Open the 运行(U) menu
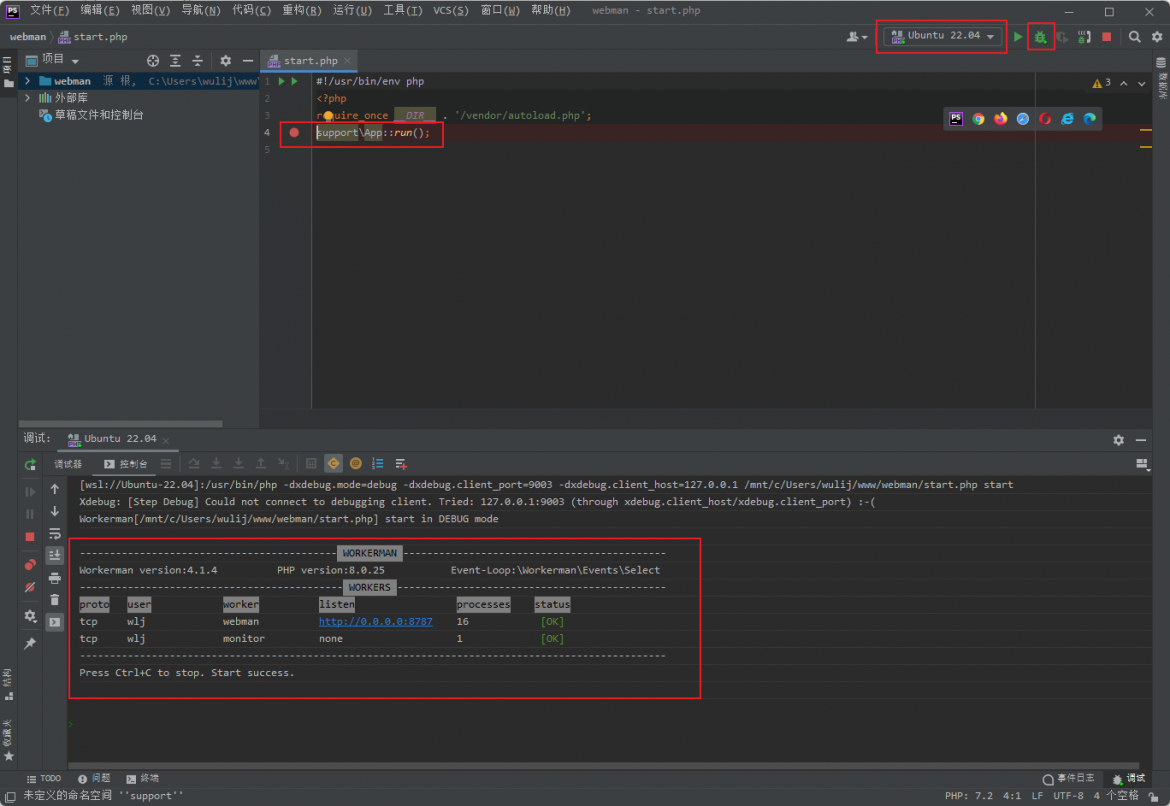 pyautogui.click(x=352, y=10)
